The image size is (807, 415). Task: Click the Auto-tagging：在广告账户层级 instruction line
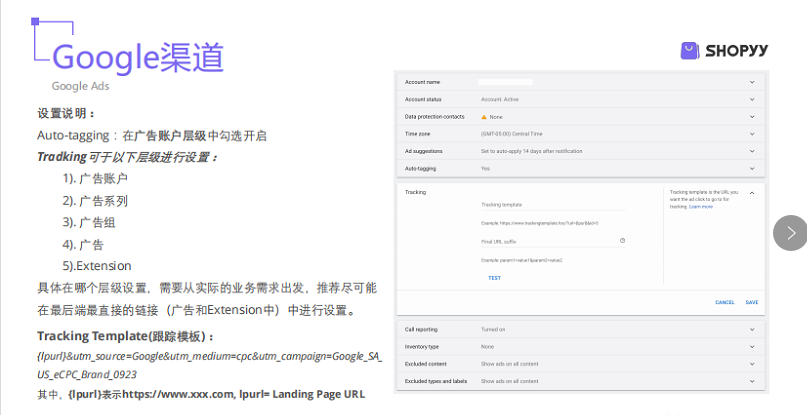[152, 135]
